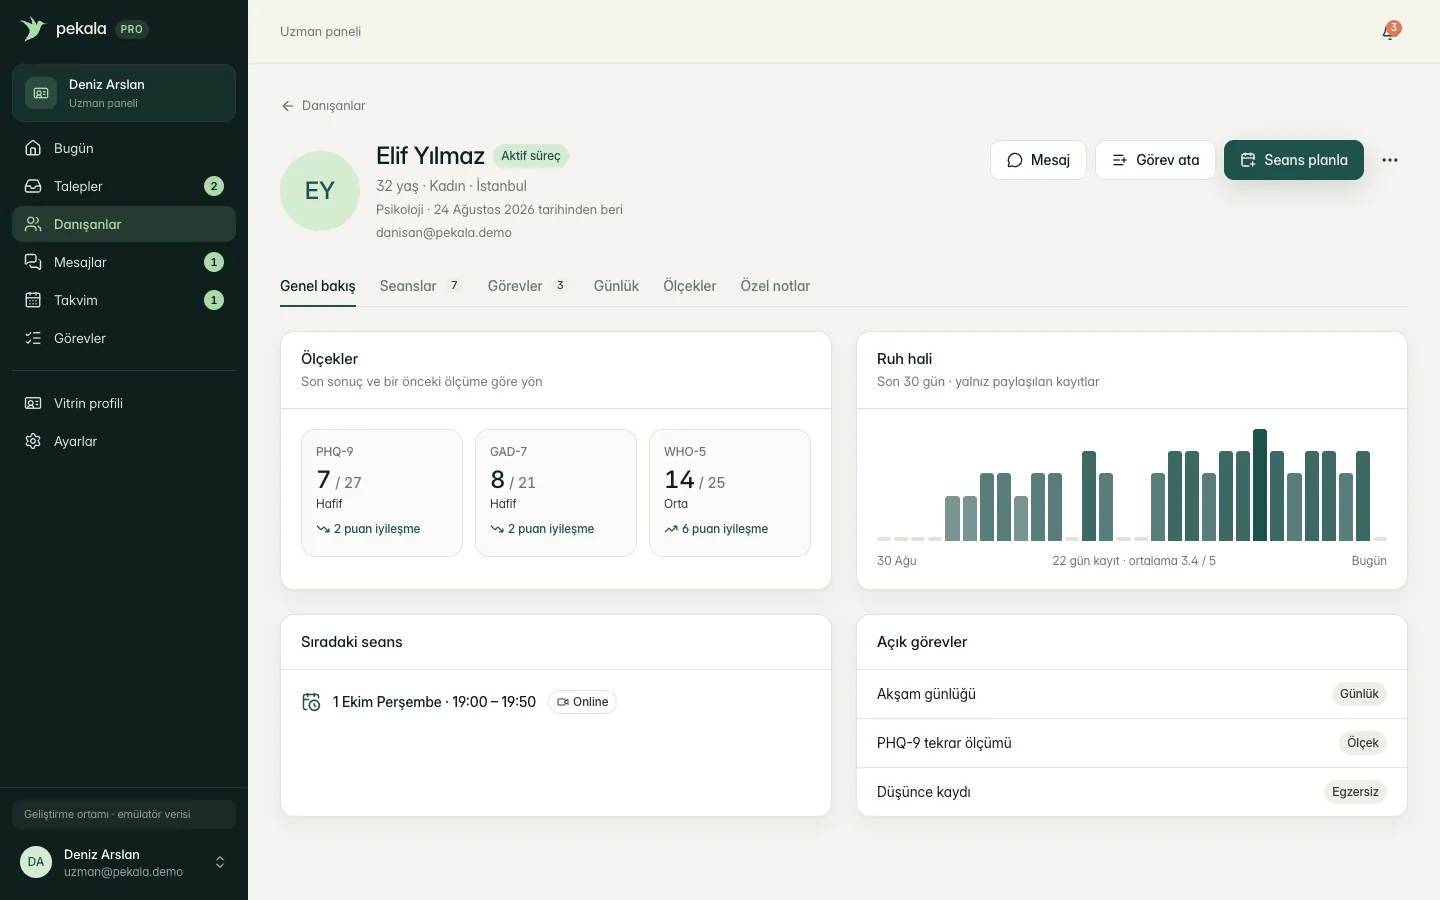The height and width of the screenshot is (900, 1440).
Task: Expand the account switcher chevron
Action: tap(220, 862)
